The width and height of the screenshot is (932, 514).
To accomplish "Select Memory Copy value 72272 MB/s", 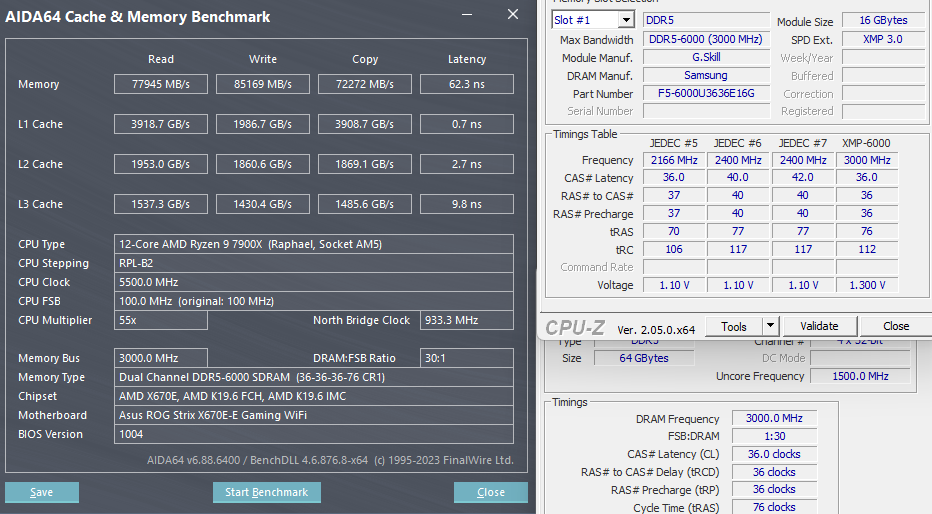I will coord(364,84).
